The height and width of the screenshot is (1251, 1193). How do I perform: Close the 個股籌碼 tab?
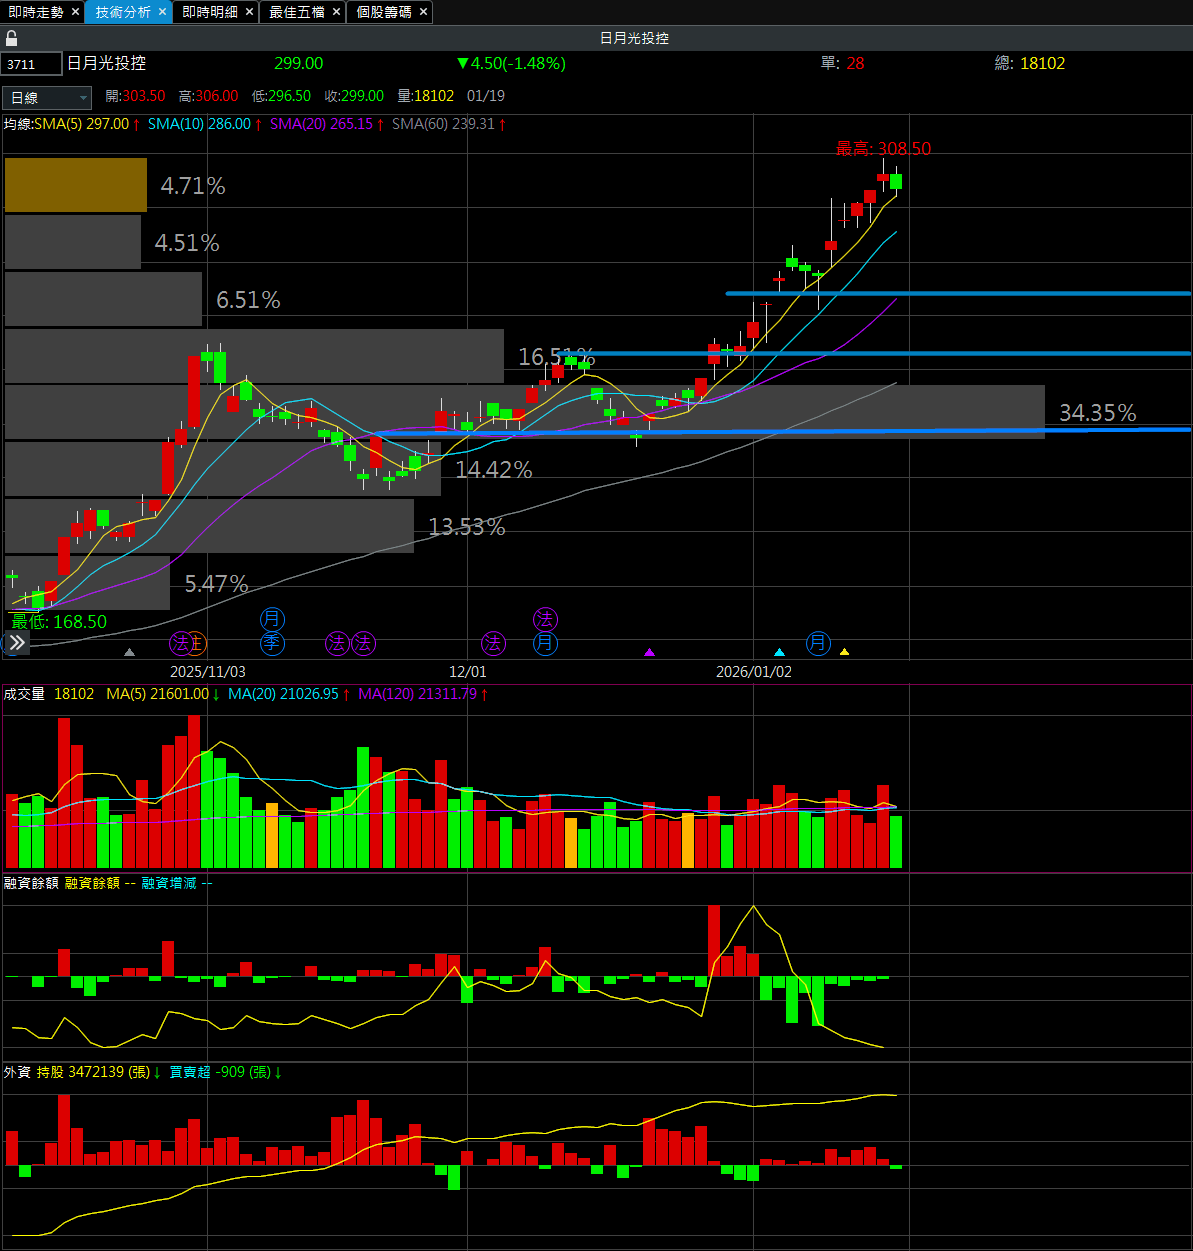pos(423,12)
